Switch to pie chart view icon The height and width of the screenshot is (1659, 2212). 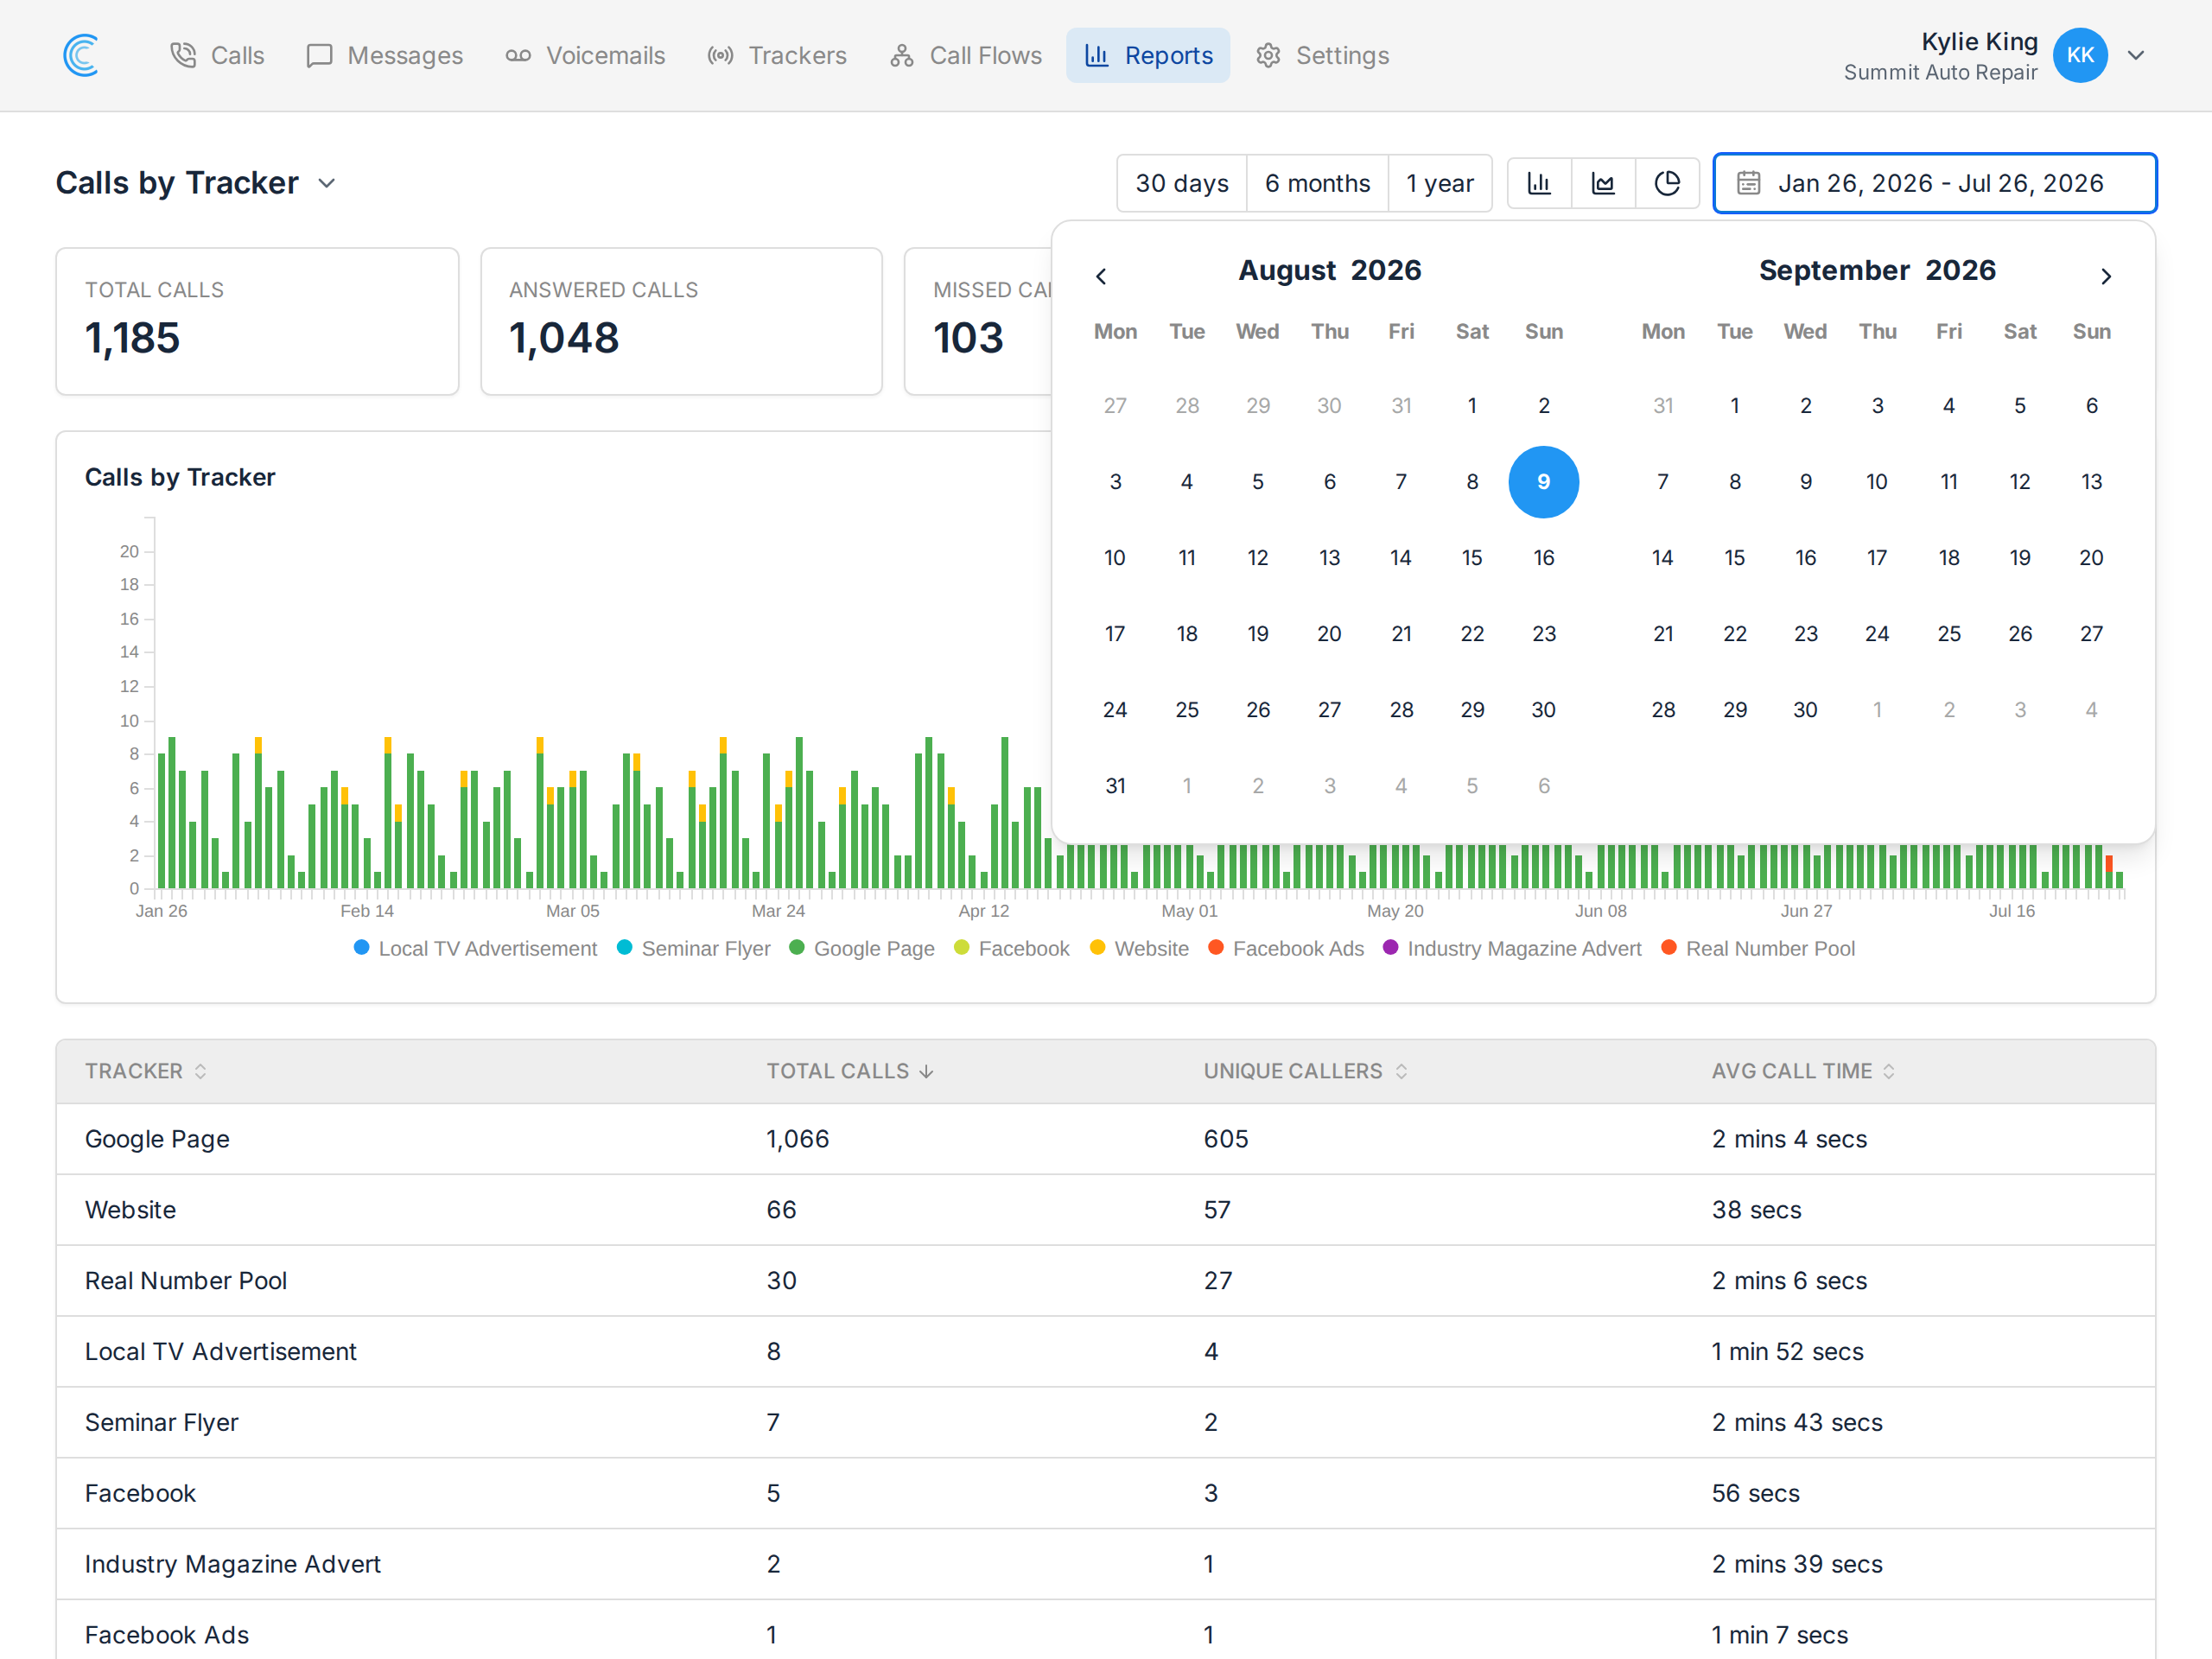pos(1667,183)
